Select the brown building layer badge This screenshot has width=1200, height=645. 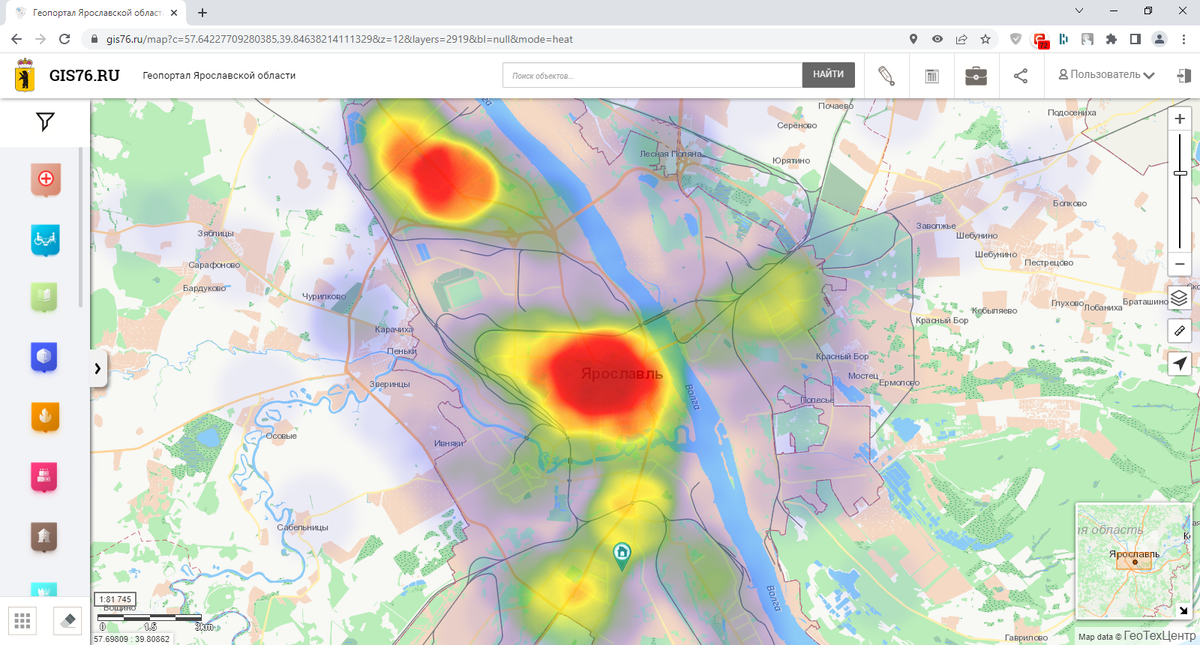click(x=45, y=537)
